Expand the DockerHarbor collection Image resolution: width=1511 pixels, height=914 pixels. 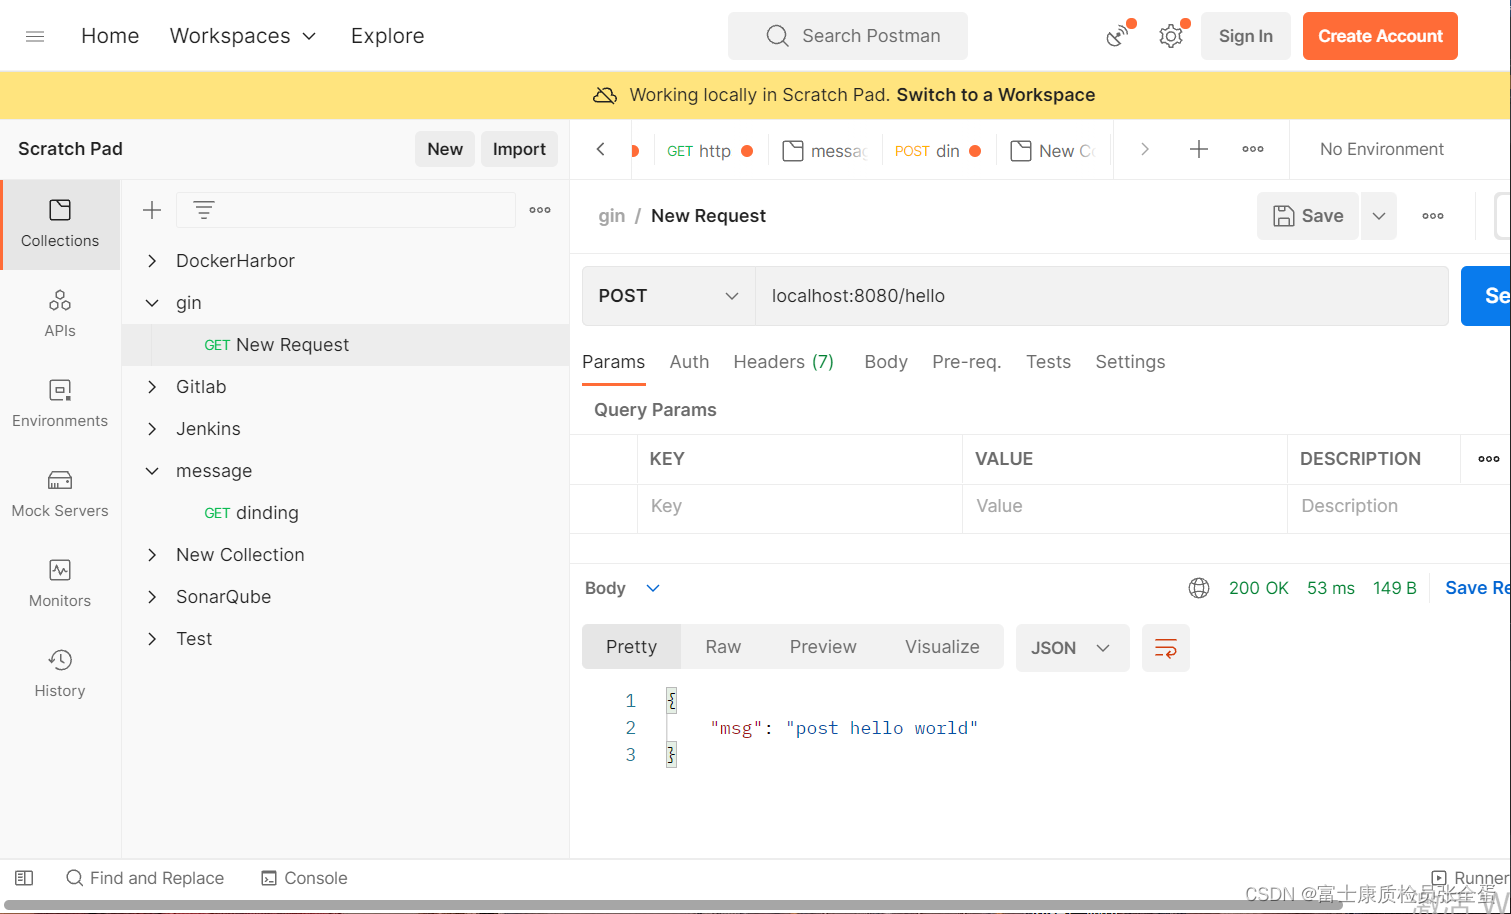click(152, 261)
